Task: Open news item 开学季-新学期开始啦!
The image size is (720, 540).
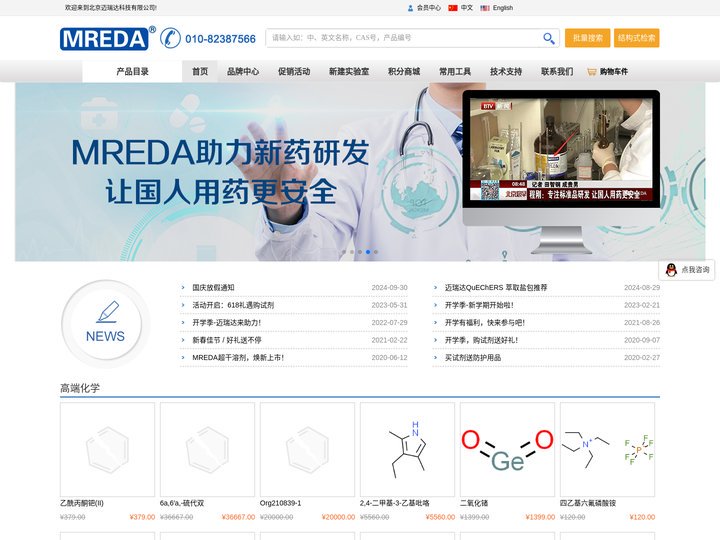Action: 479,305
